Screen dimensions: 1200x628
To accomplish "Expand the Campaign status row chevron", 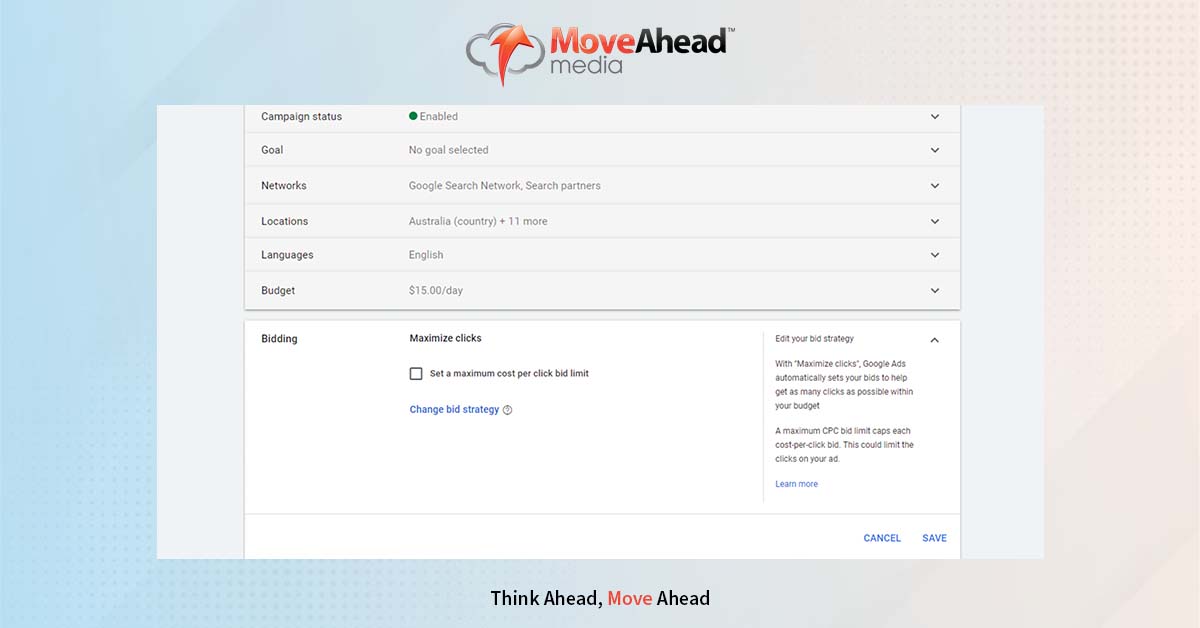I will [935, 117].
